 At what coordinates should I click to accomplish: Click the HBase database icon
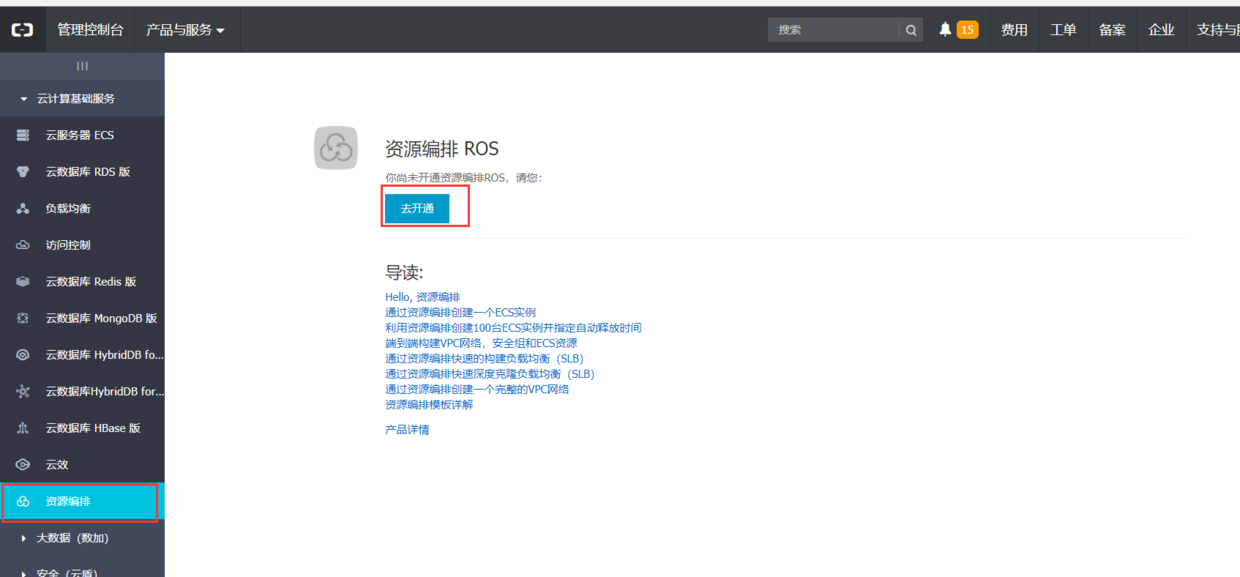[23, 428]
